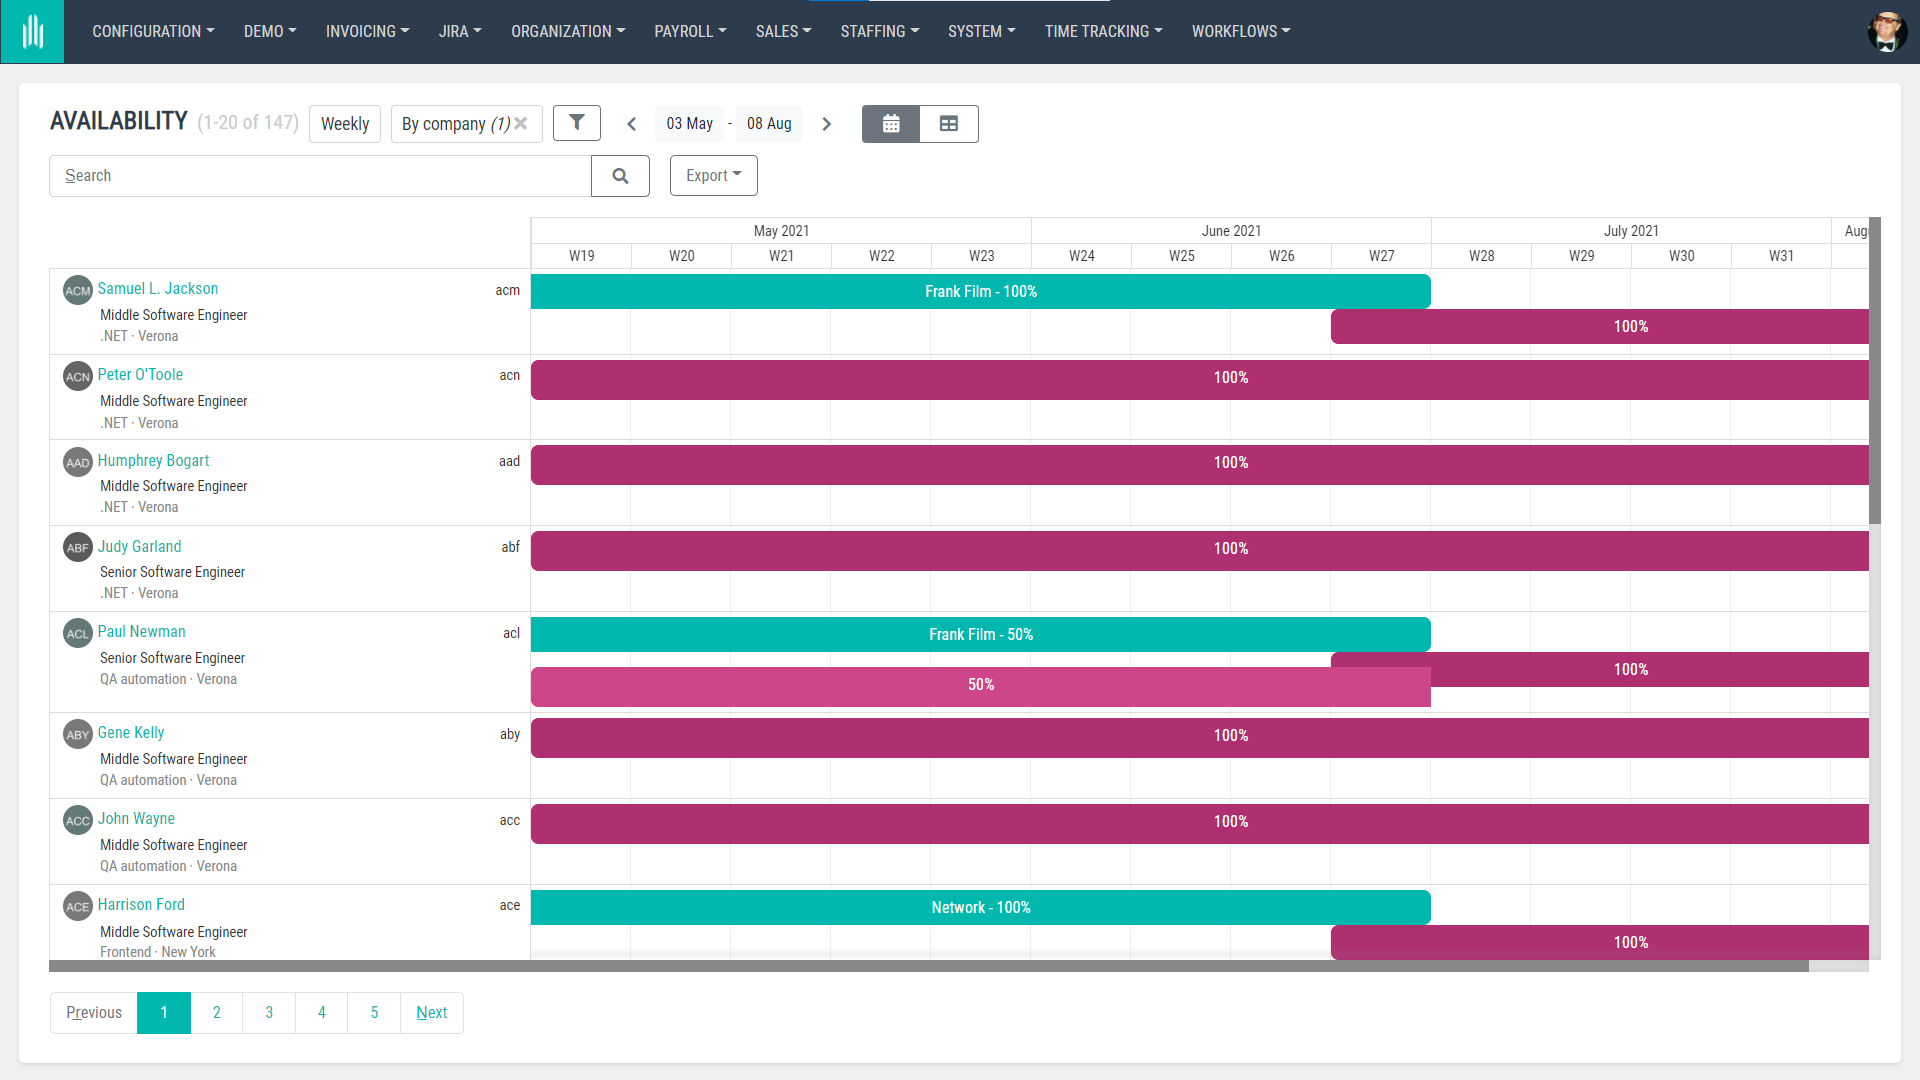Select Paul Newman's 'Frank Film - 50%' allocation bar
This screenshot has width=1920, height=1080.
point(980,634)
